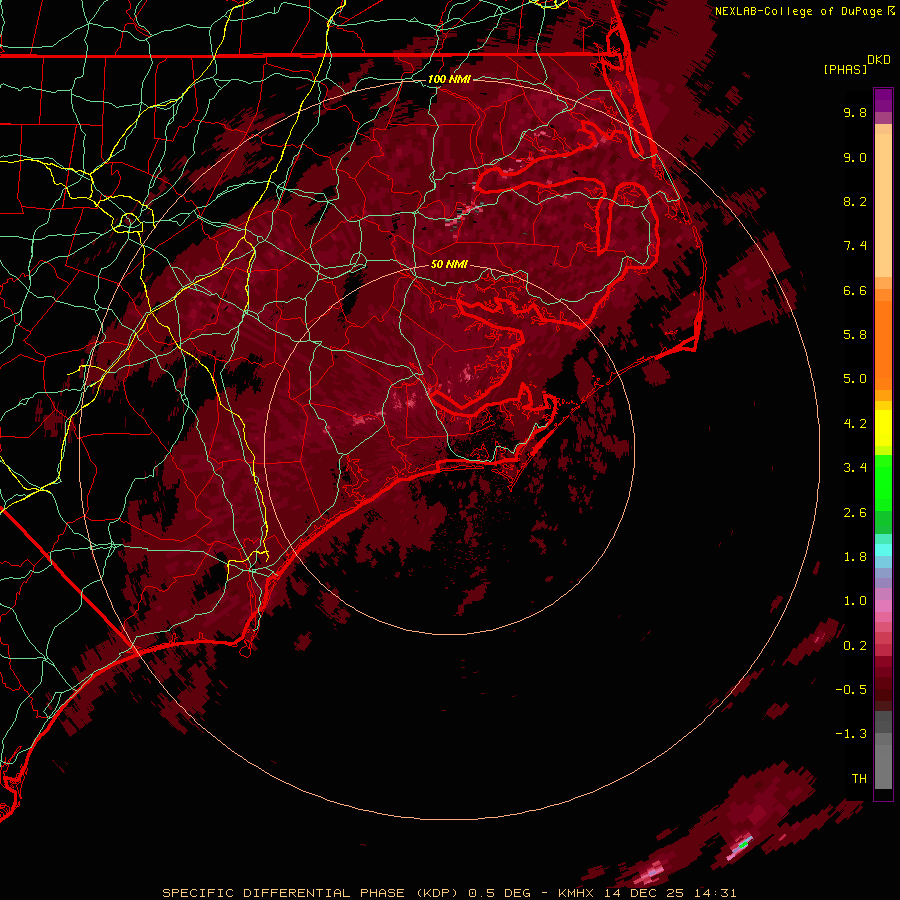Click the cyan color band on the scale
The width and height of the screenshot is (900, 900).
[x=883, y=550]
